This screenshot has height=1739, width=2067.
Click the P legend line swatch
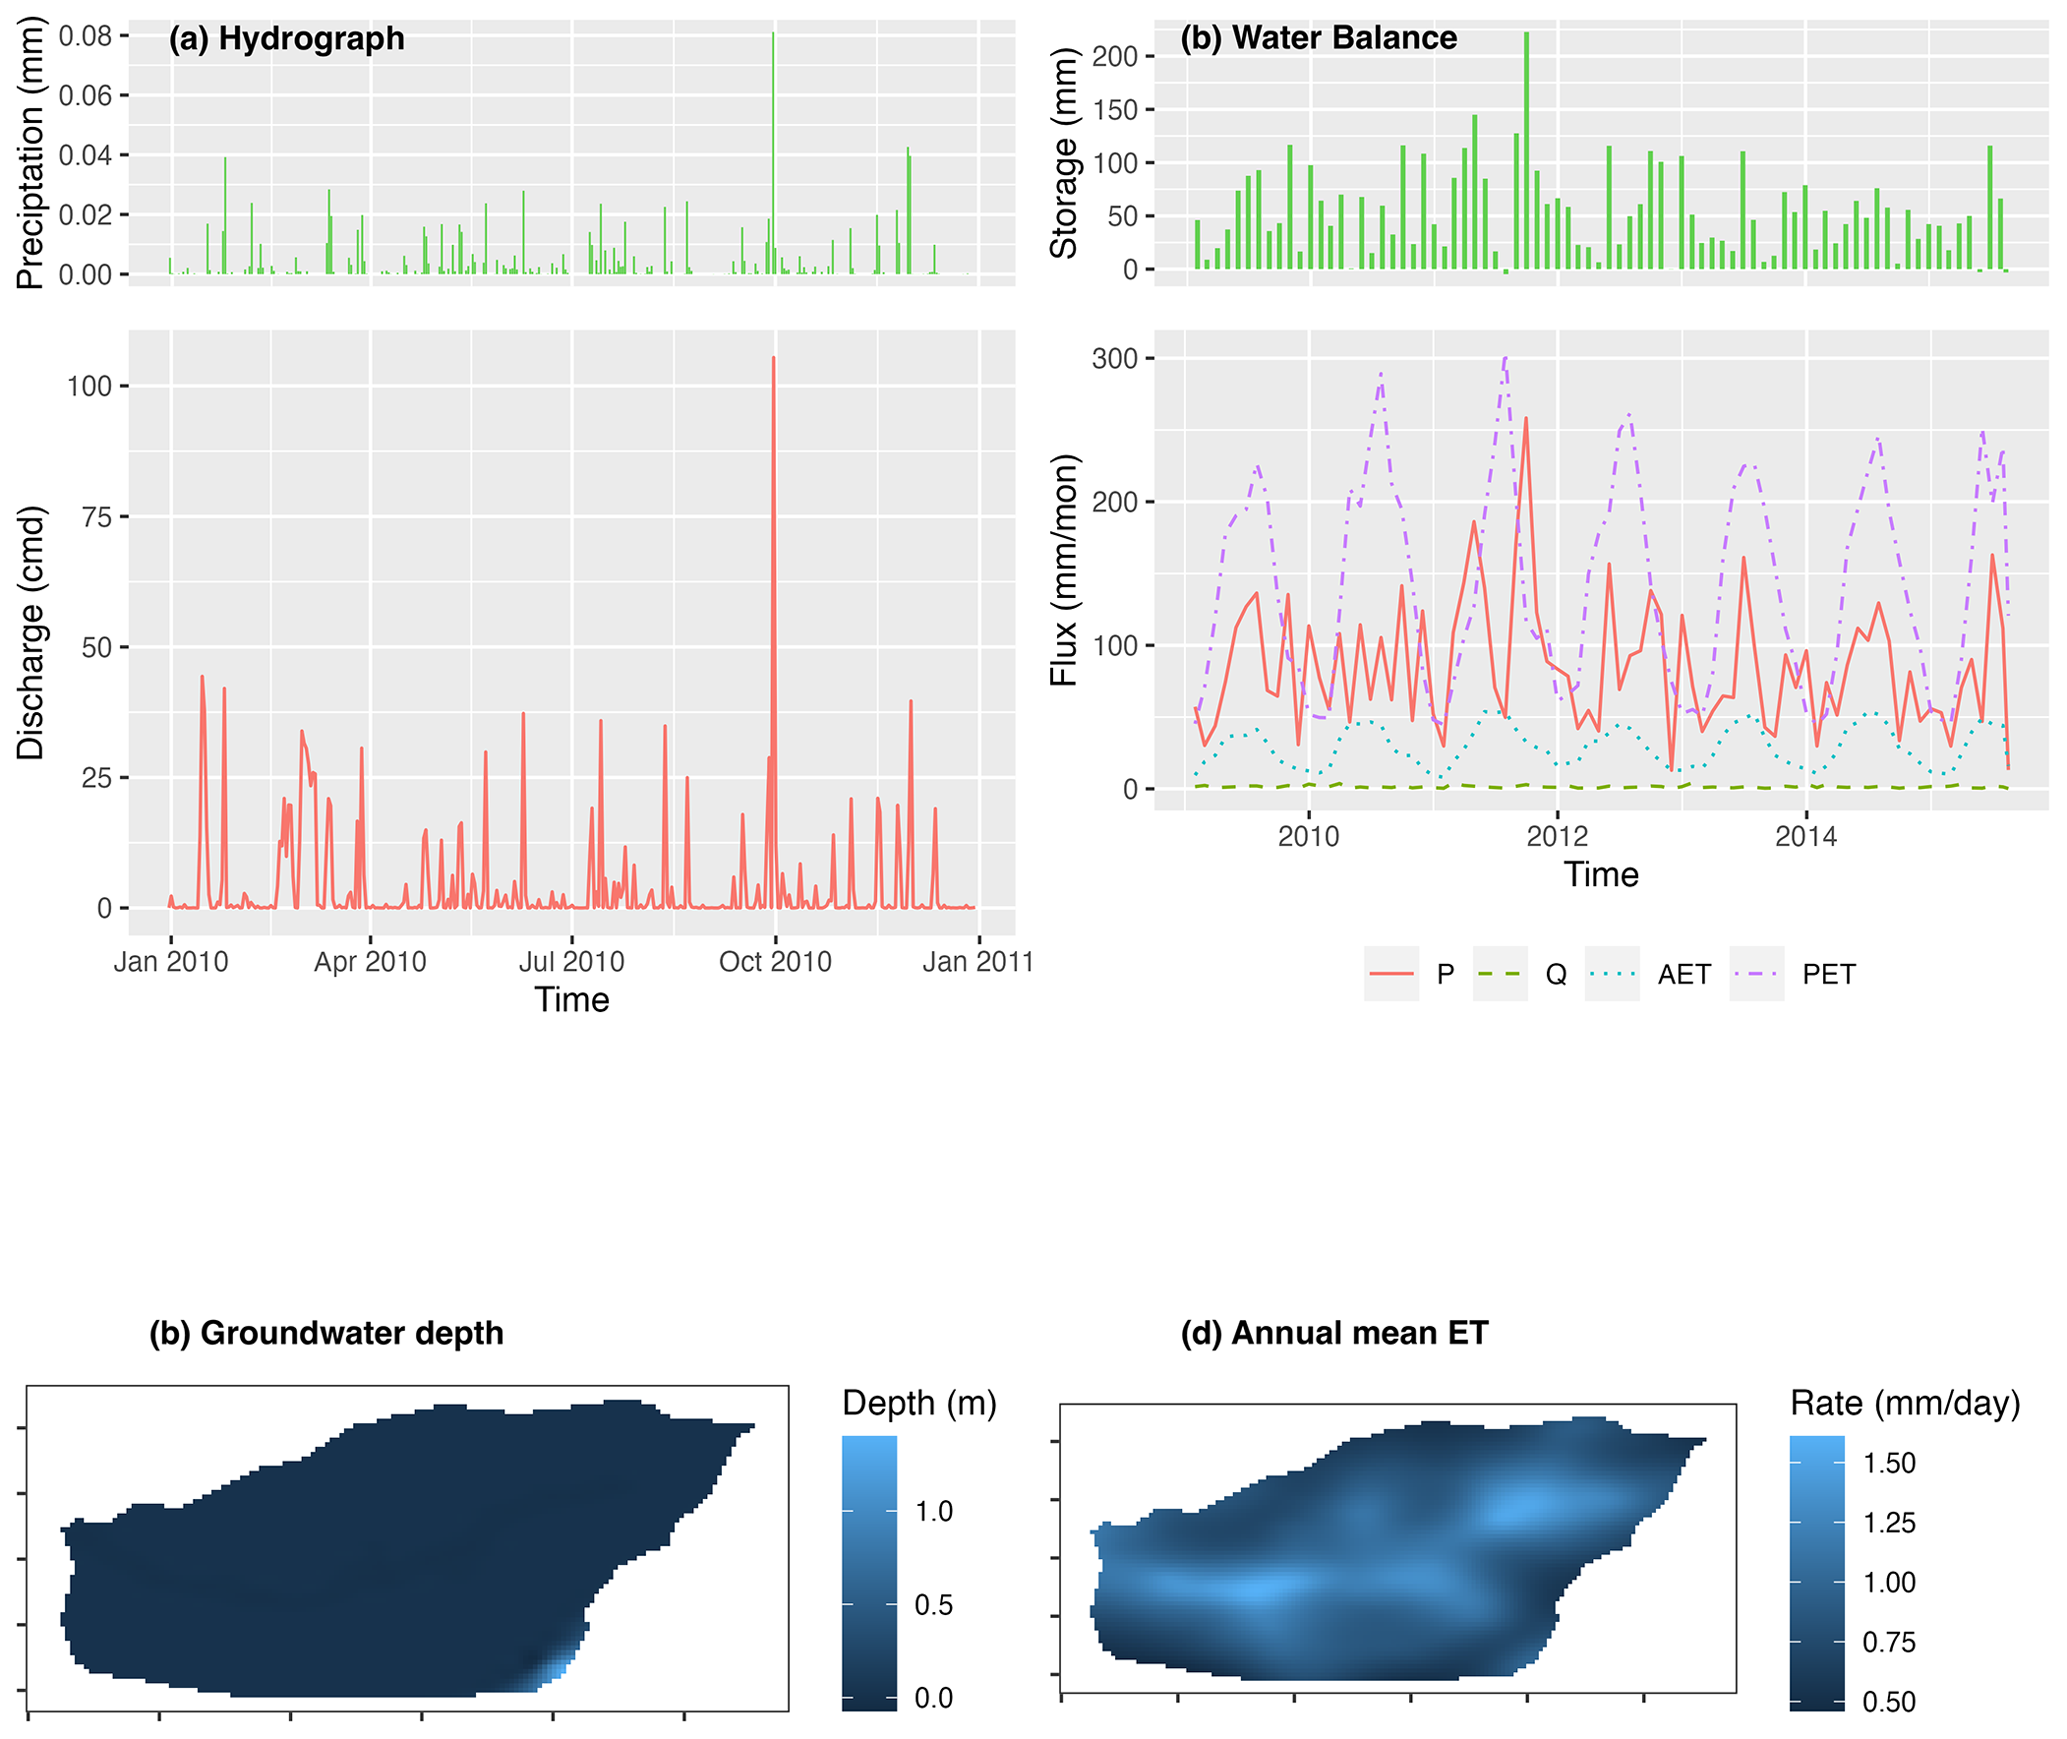click(x=1390, y=973)
